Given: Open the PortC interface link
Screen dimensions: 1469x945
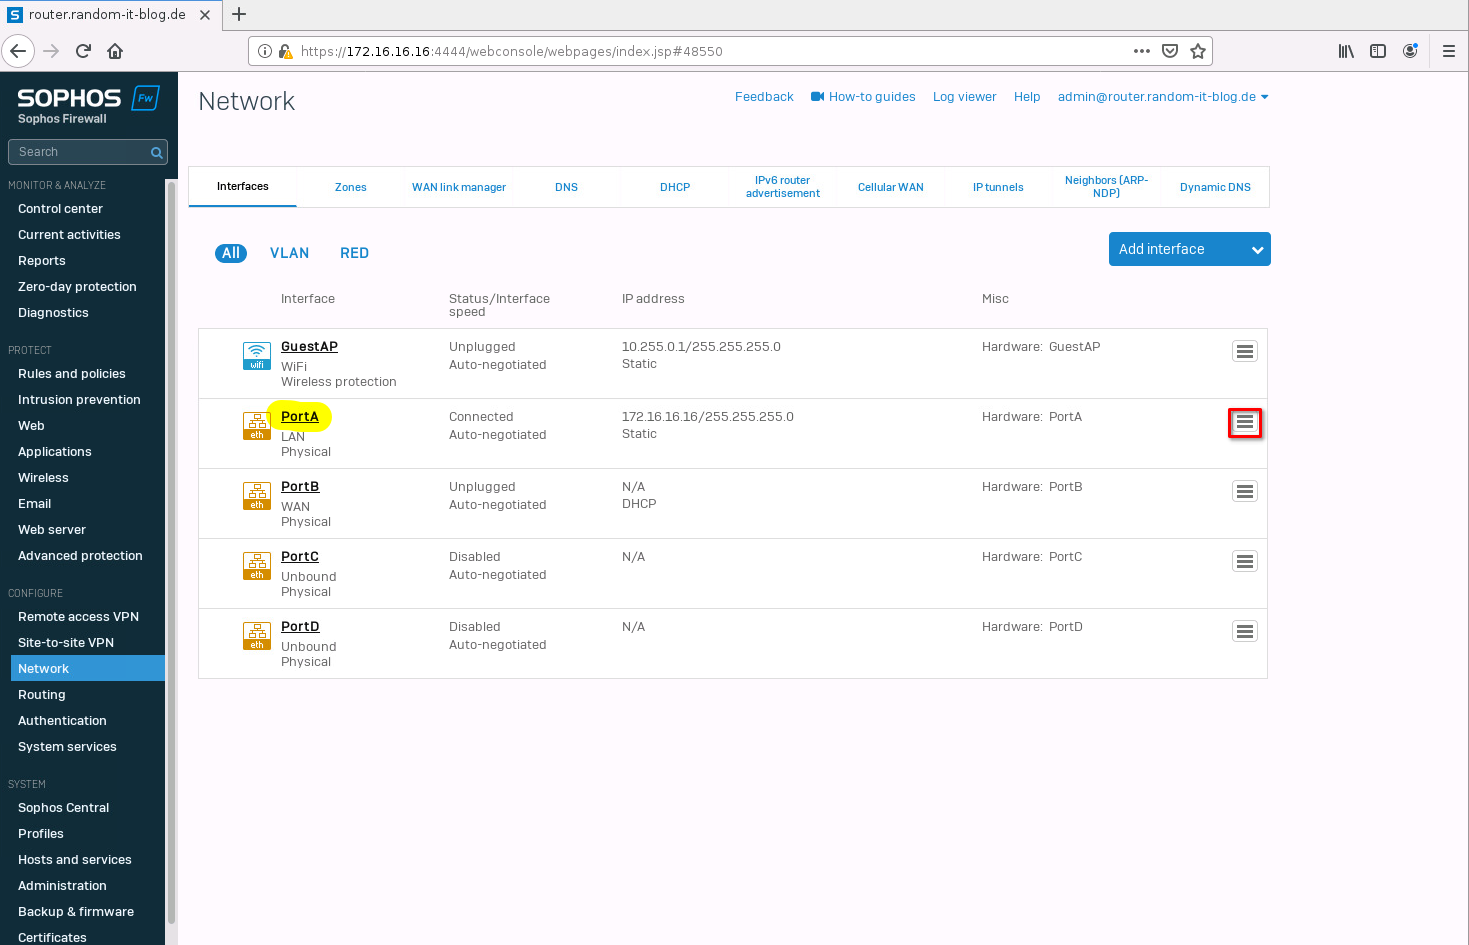Looking at the screenshot, I should (x=300, y=557).
